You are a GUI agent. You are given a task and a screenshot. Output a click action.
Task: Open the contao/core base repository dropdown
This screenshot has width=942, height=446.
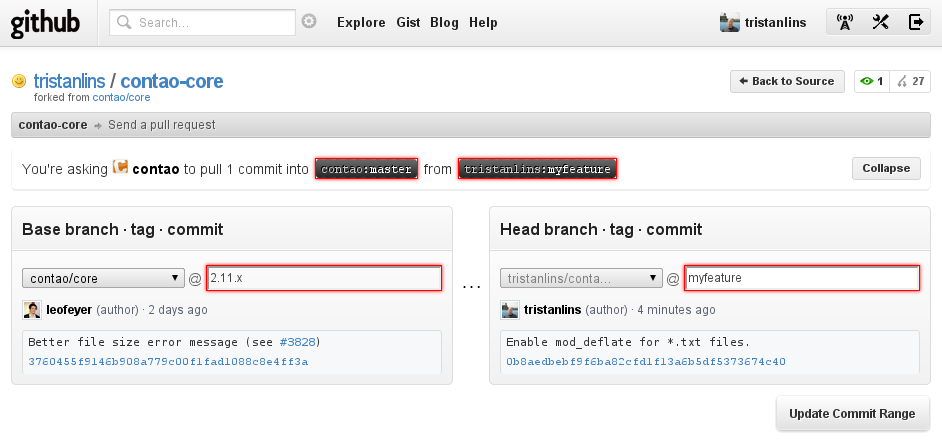click(103, 279)
